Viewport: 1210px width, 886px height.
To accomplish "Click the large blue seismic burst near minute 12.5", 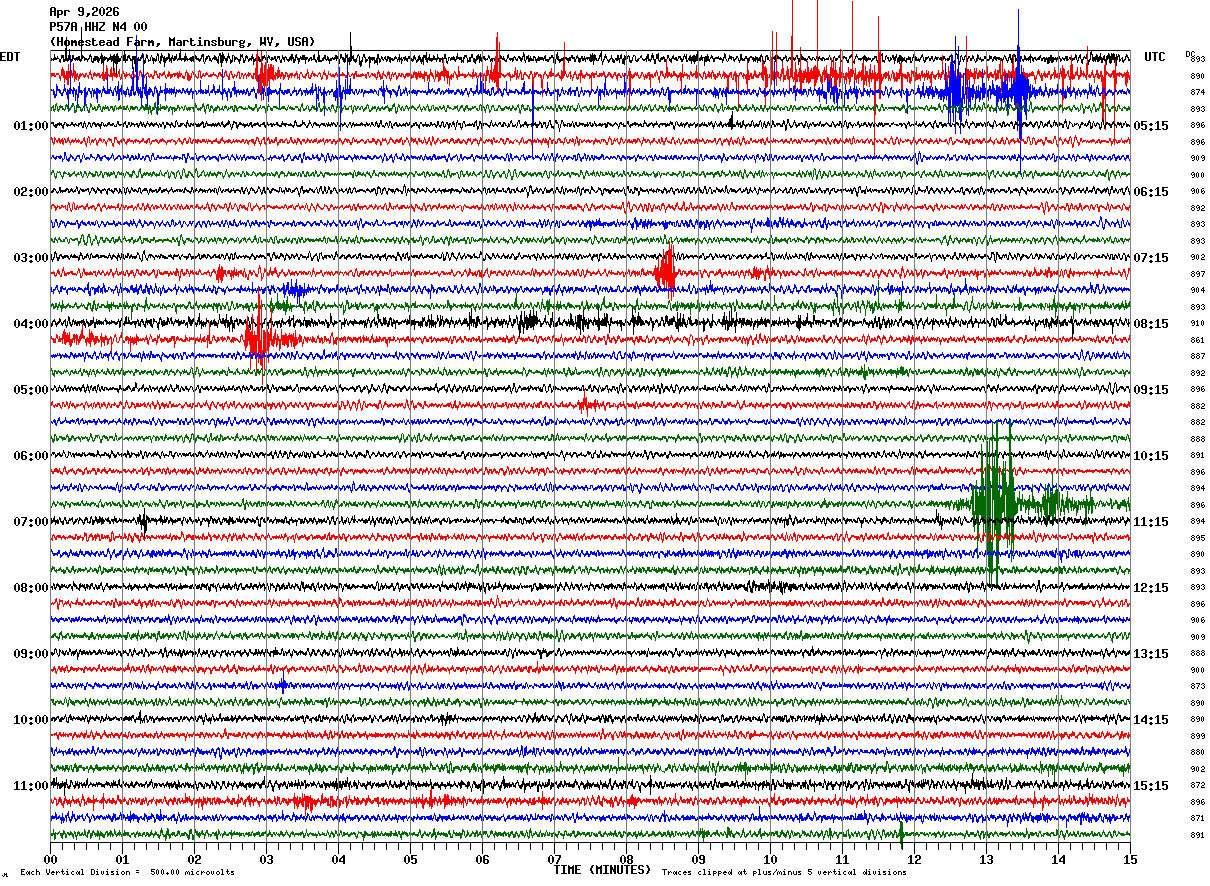I will [955, 90].
